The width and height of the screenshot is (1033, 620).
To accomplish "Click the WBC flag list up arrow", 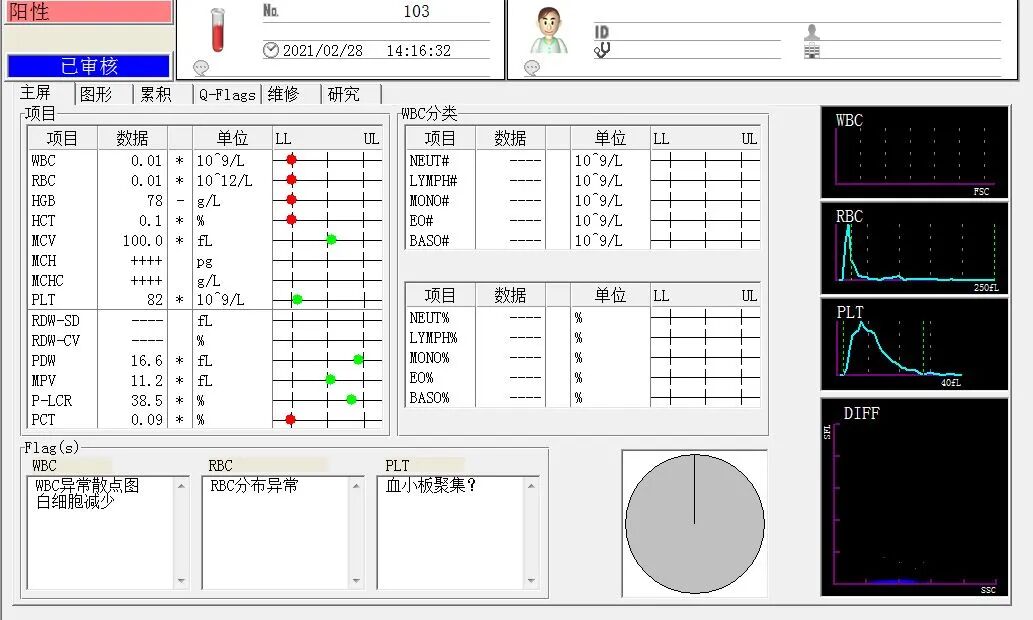I will tap(181, 486).
